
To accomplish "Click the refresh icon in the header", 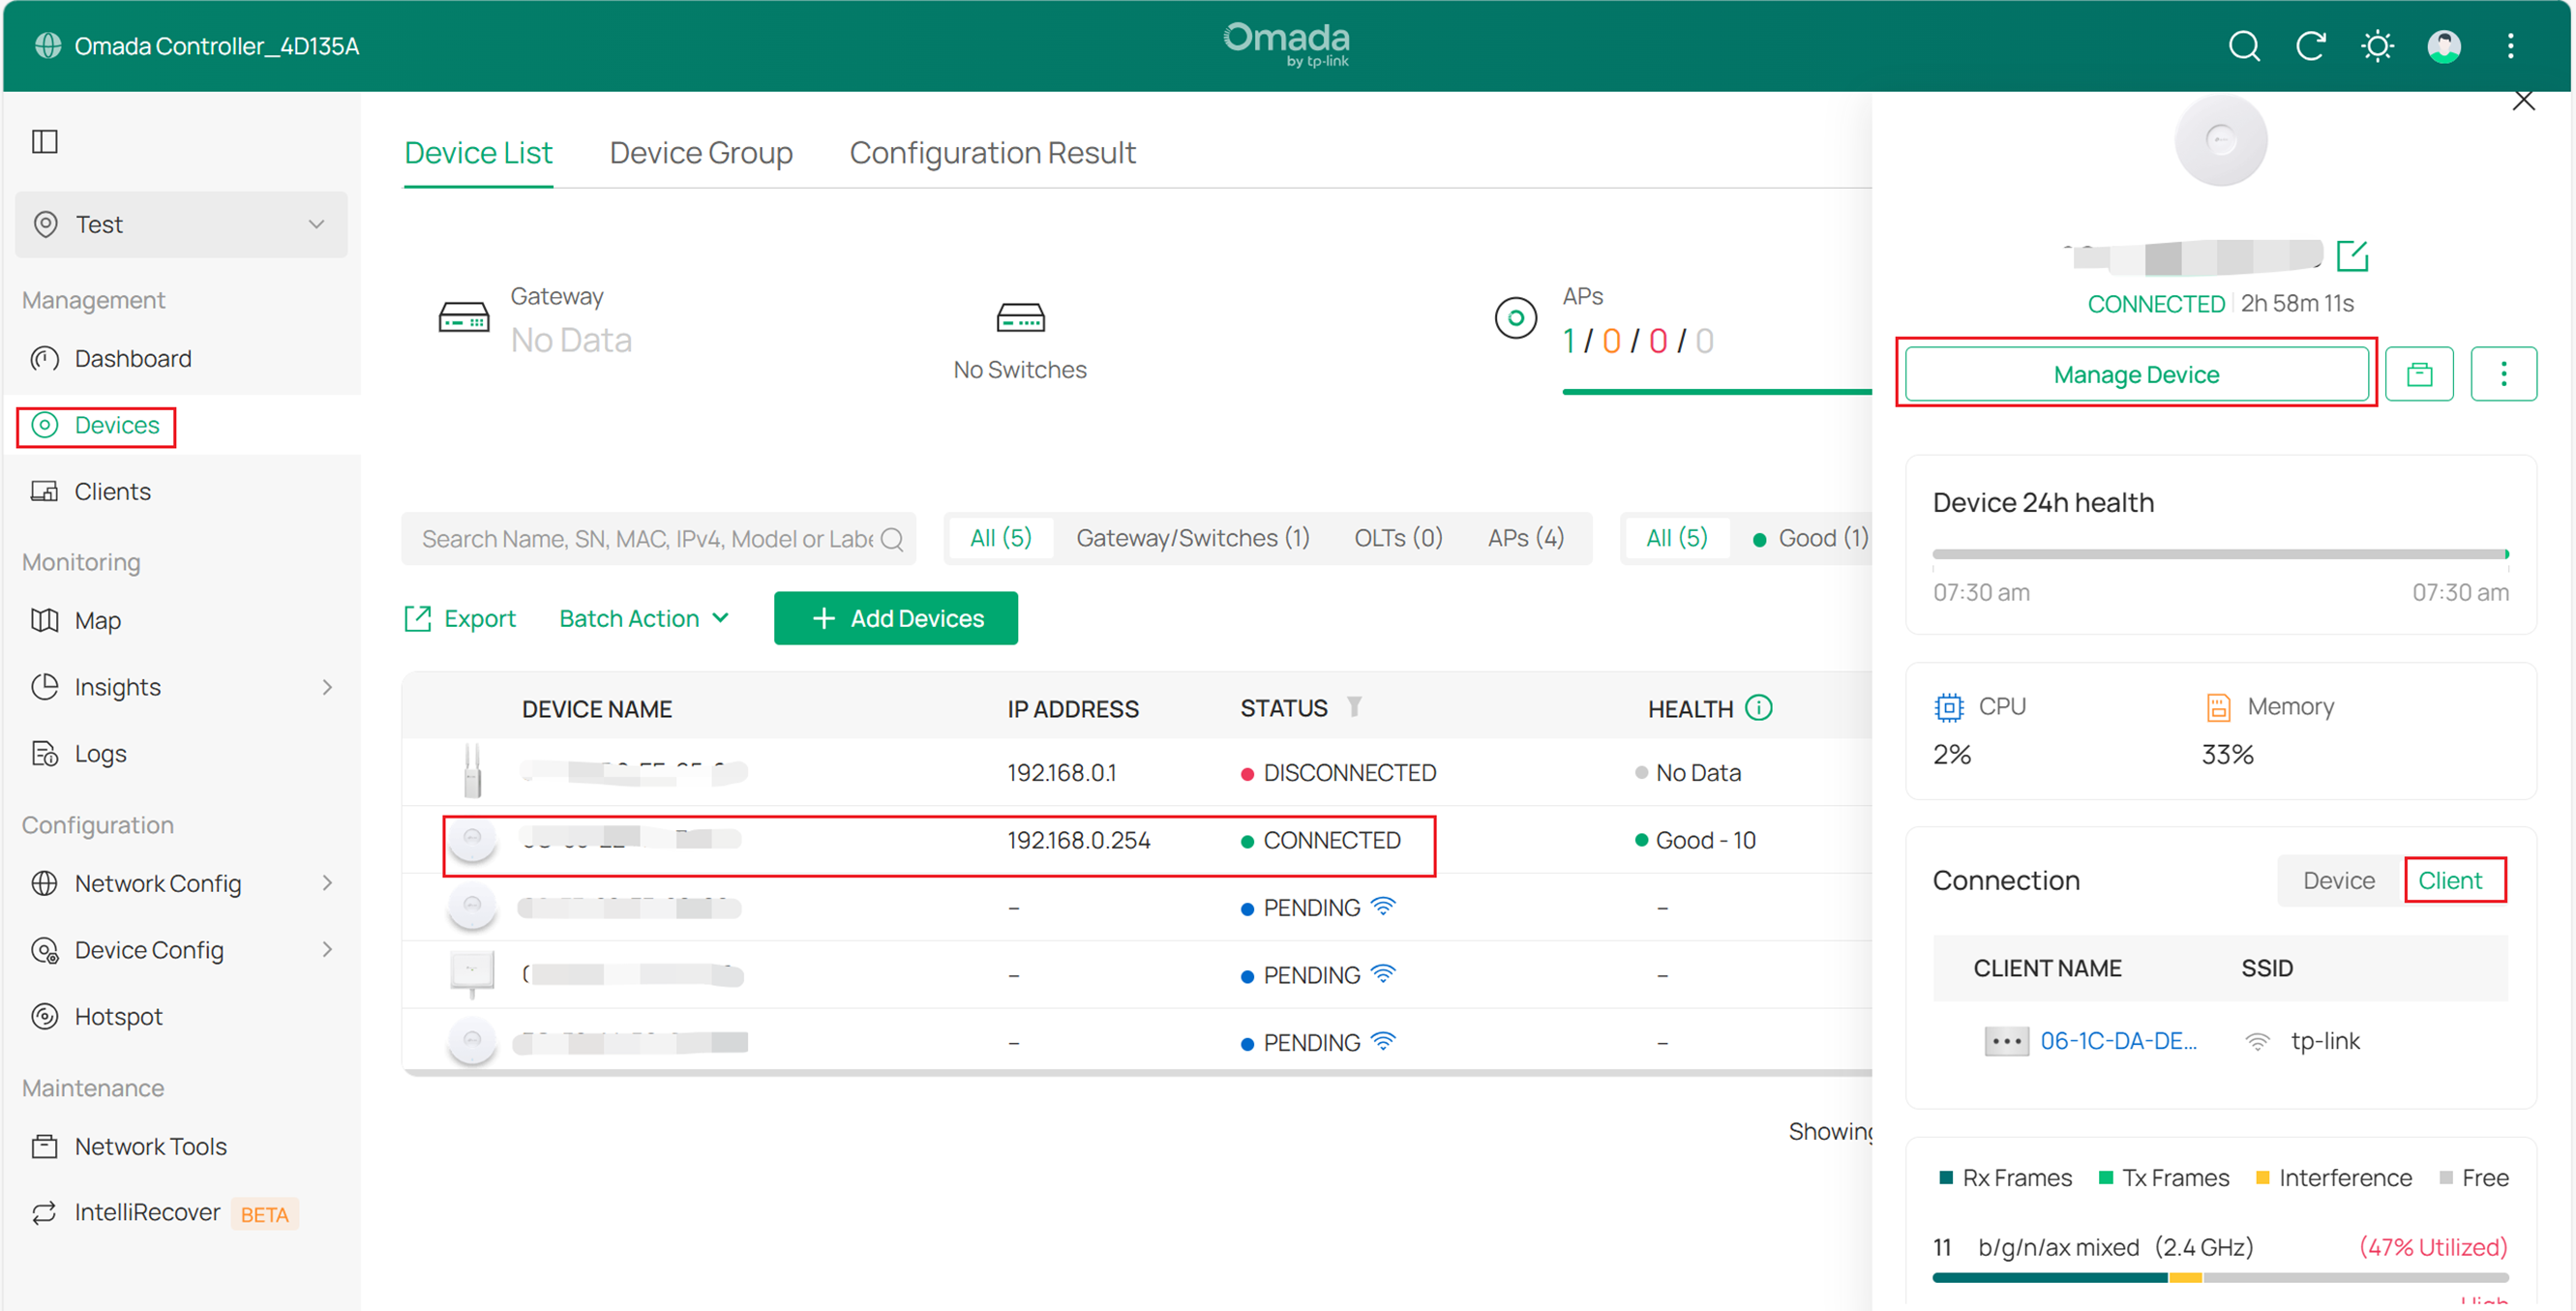I will coord(2311,46).
